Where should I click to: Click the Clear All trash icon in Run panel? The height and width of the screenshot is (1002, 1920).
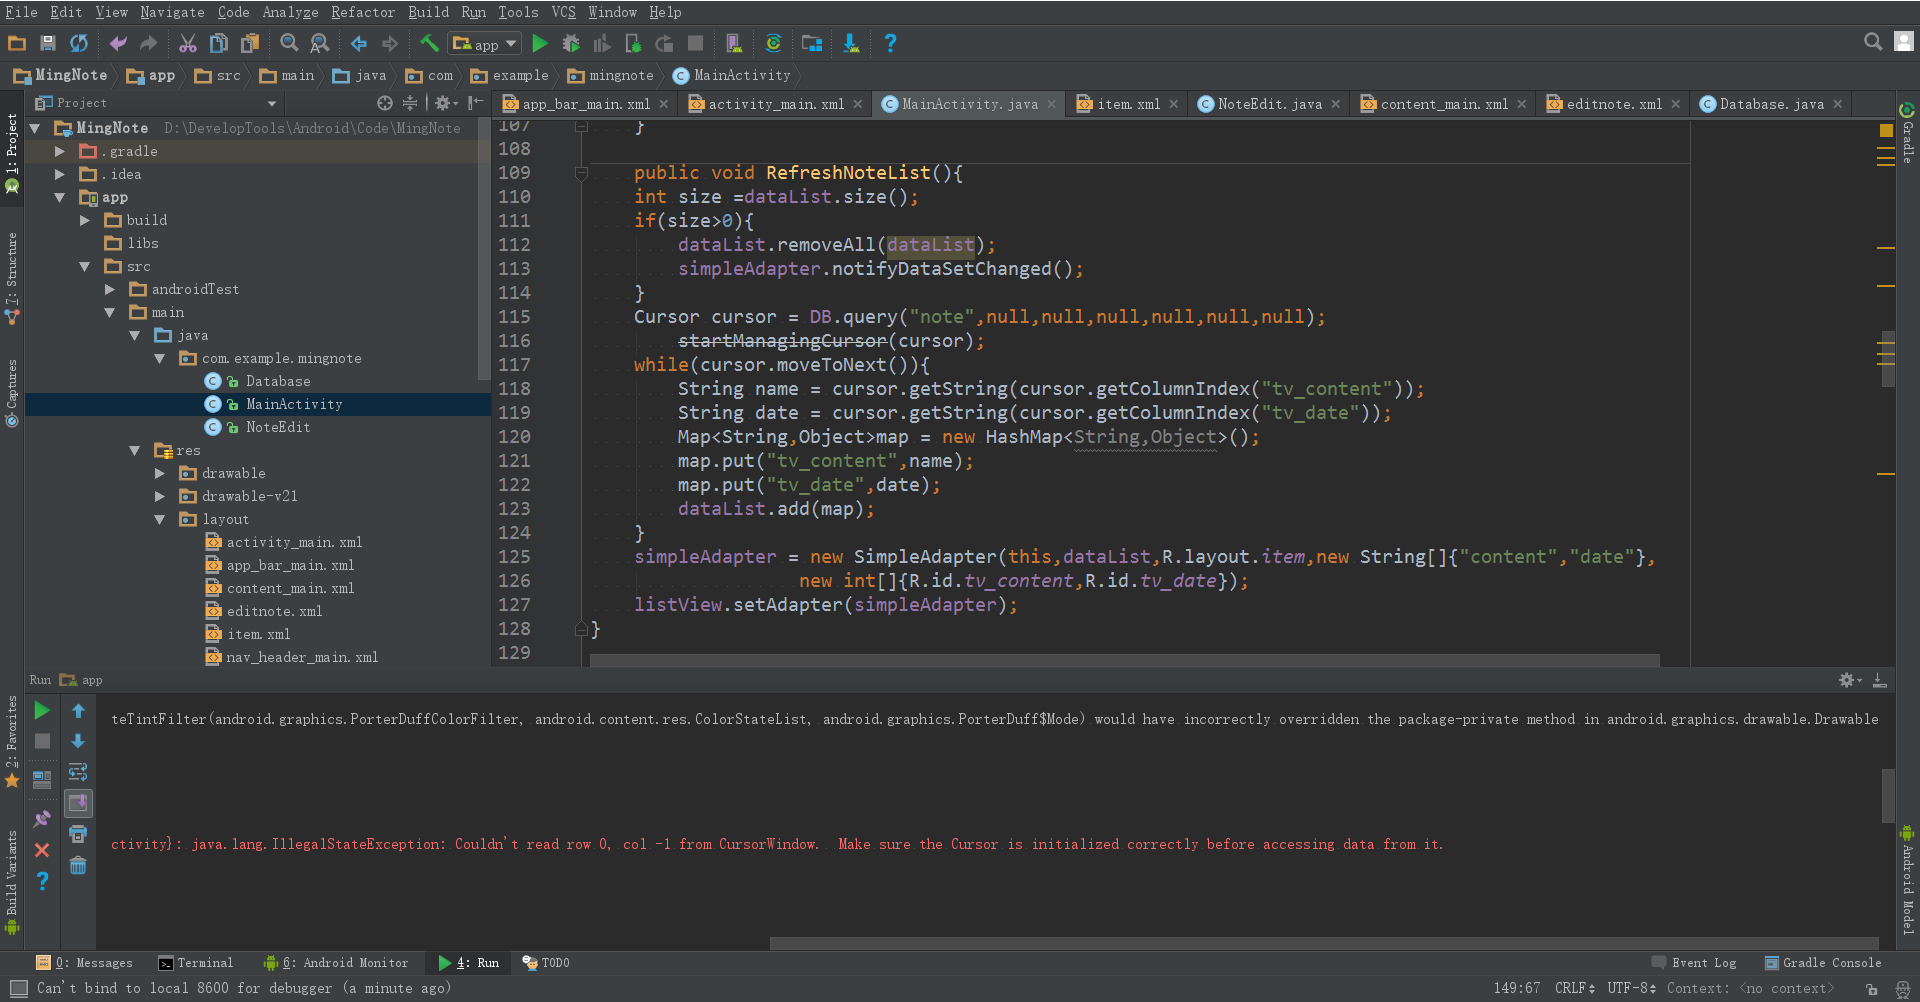(x=78, y=866)
